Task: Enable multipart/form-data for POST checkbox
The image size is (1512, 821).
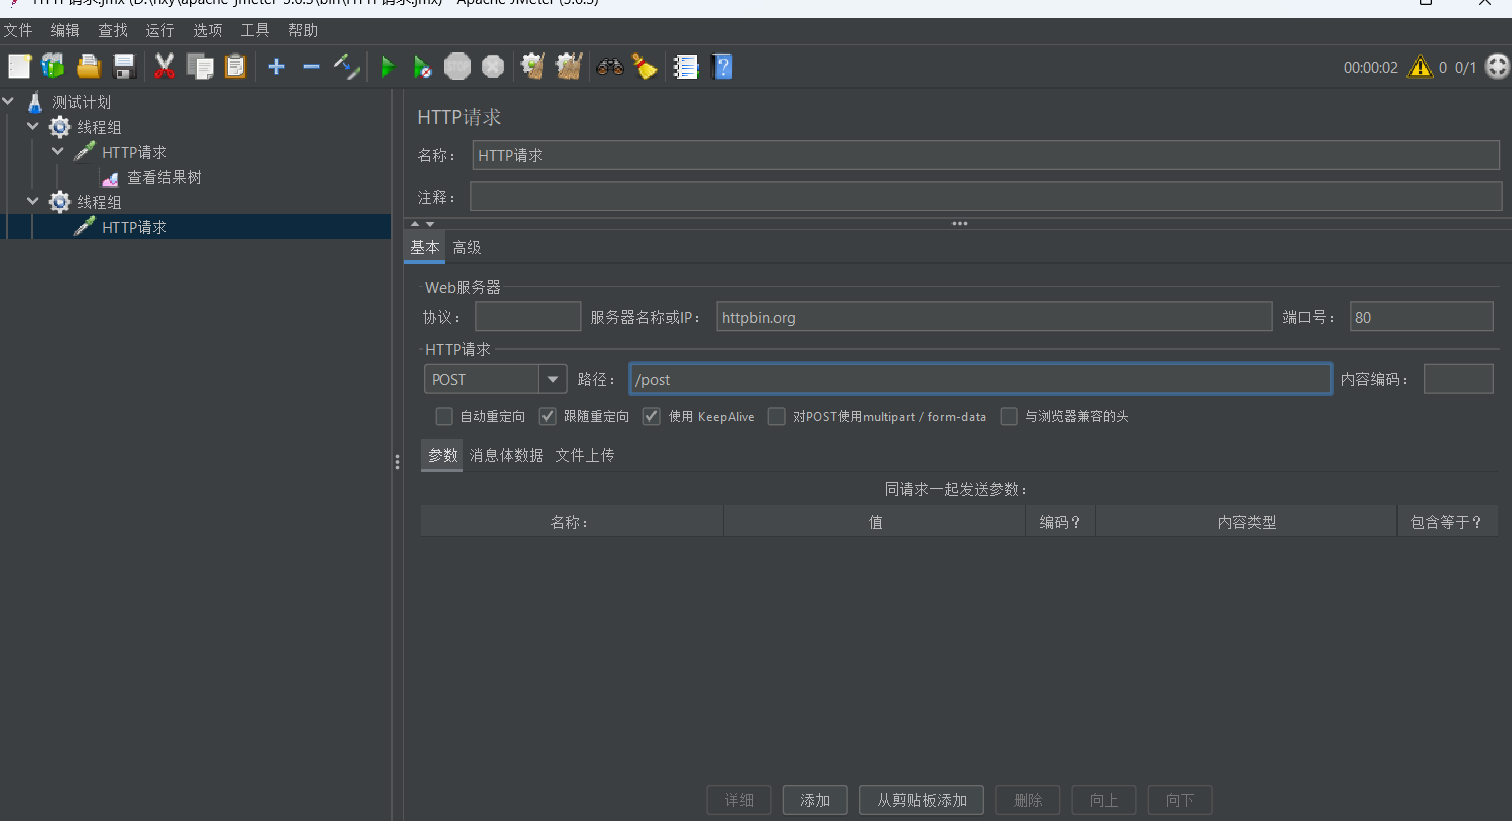Action: (776, 416)
